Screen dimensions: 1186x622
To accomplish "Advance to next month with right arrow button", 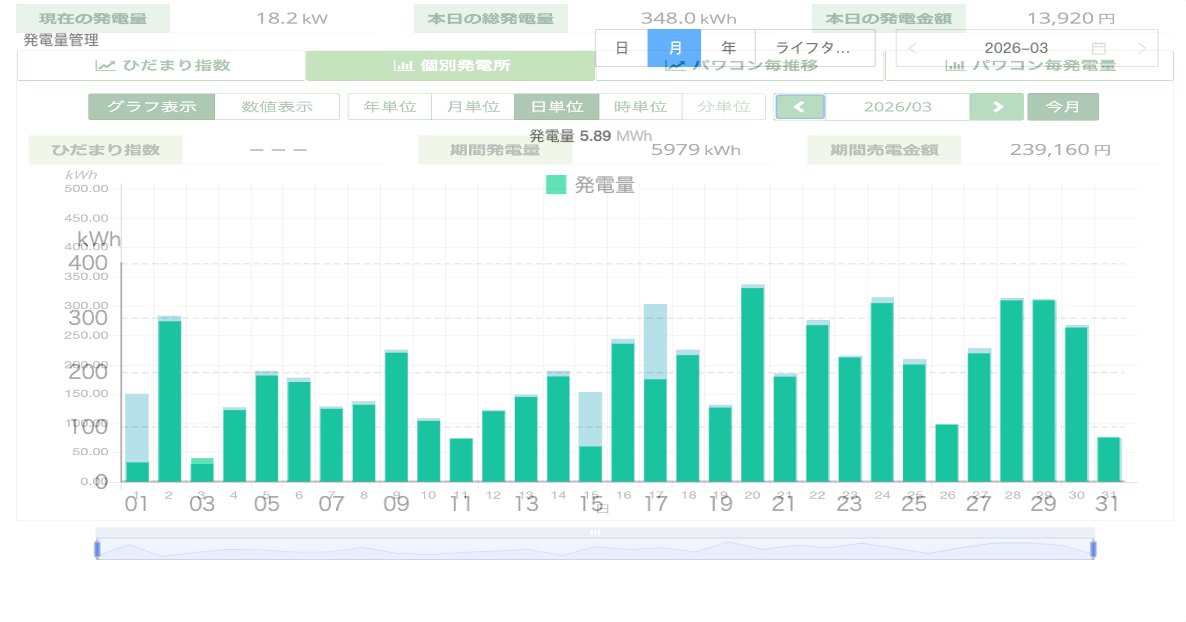I will (997, 107).
